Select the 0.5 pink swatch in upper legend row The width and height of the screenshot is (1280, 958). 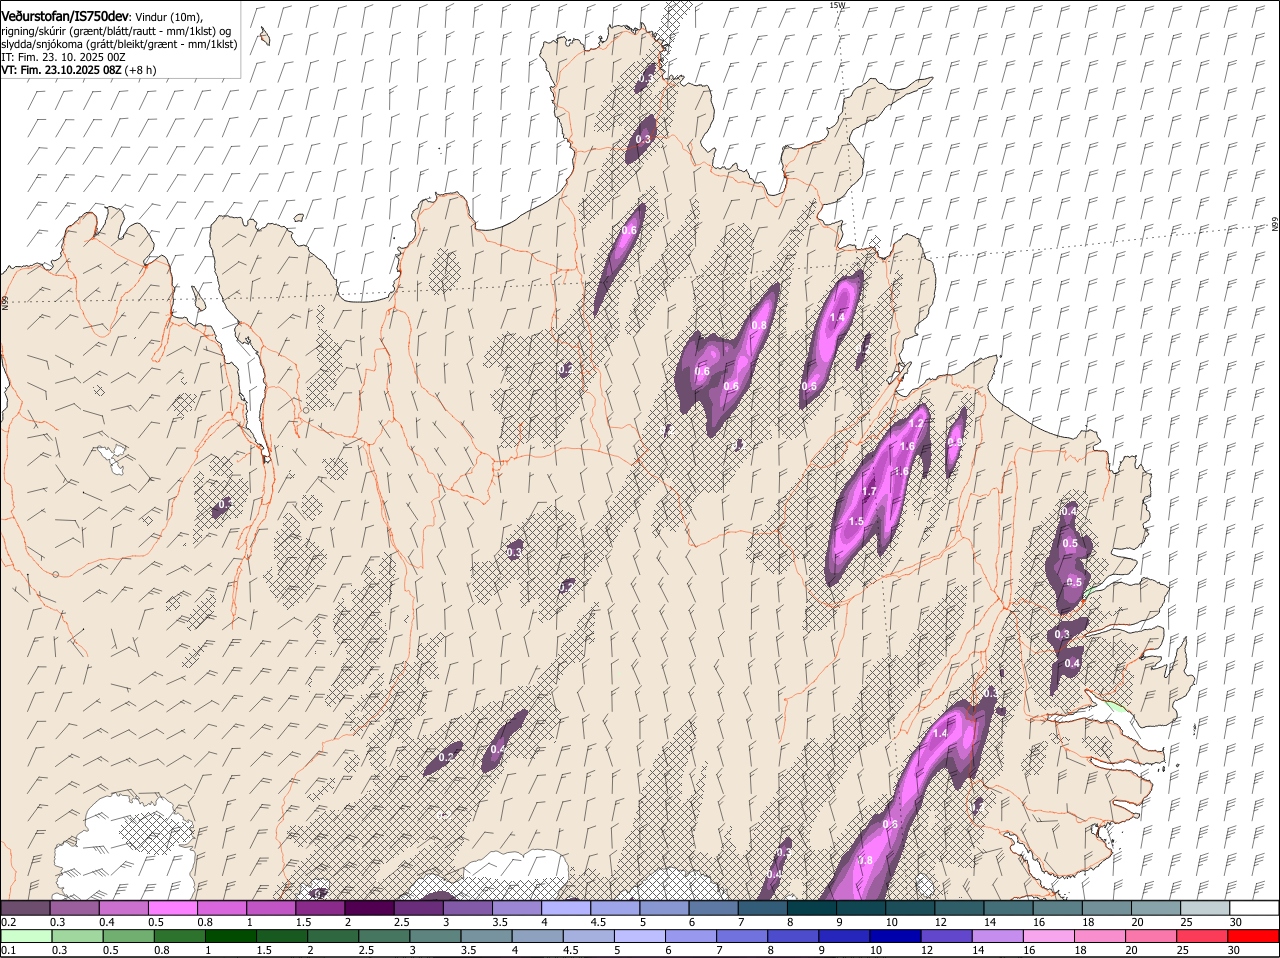pos(172,908)
